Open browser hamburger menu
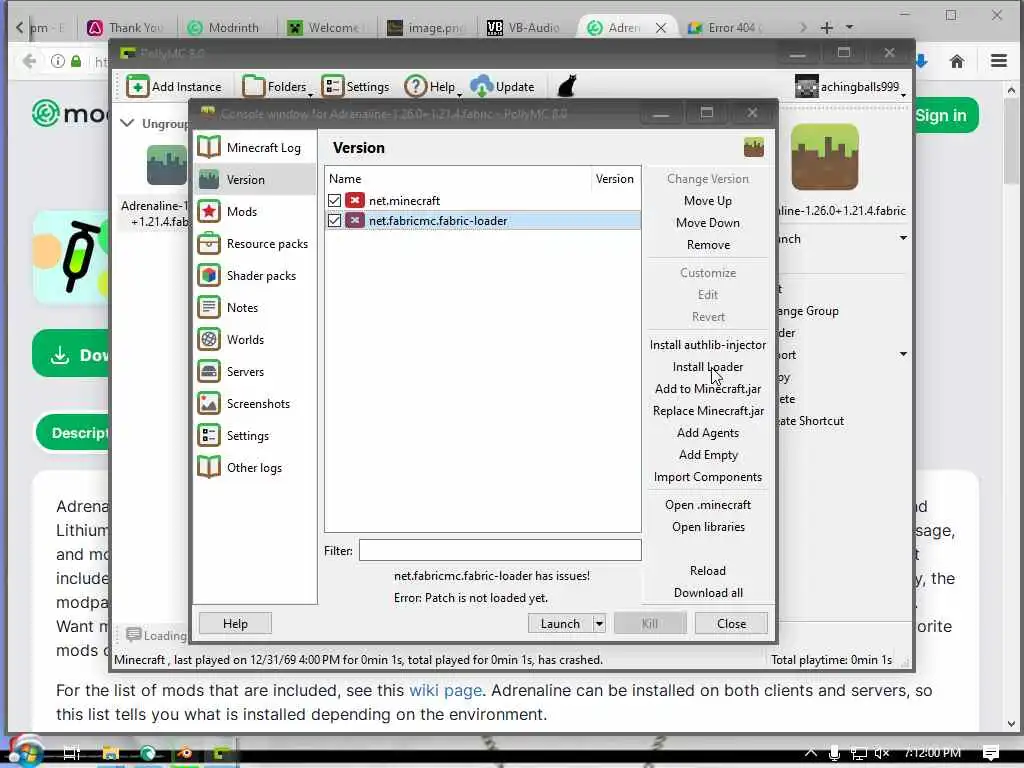 [999, 61]
